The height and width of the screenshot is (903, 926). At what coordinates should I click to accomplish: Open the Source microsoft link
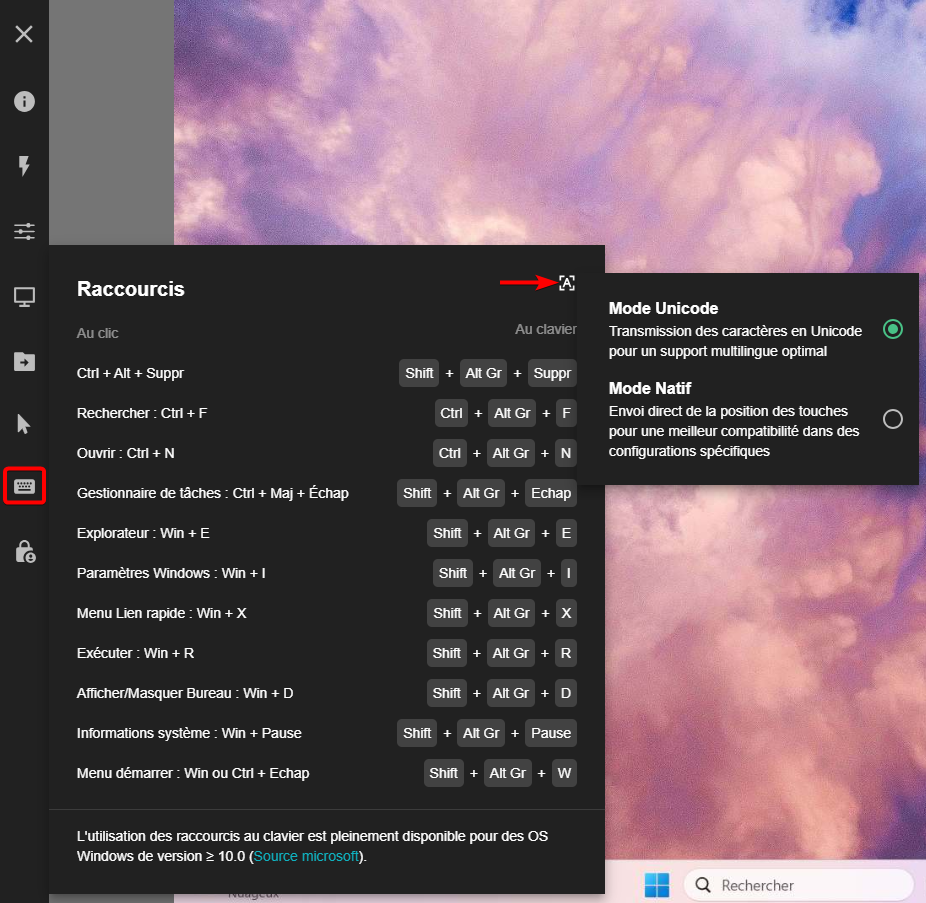tap(305, 856)
